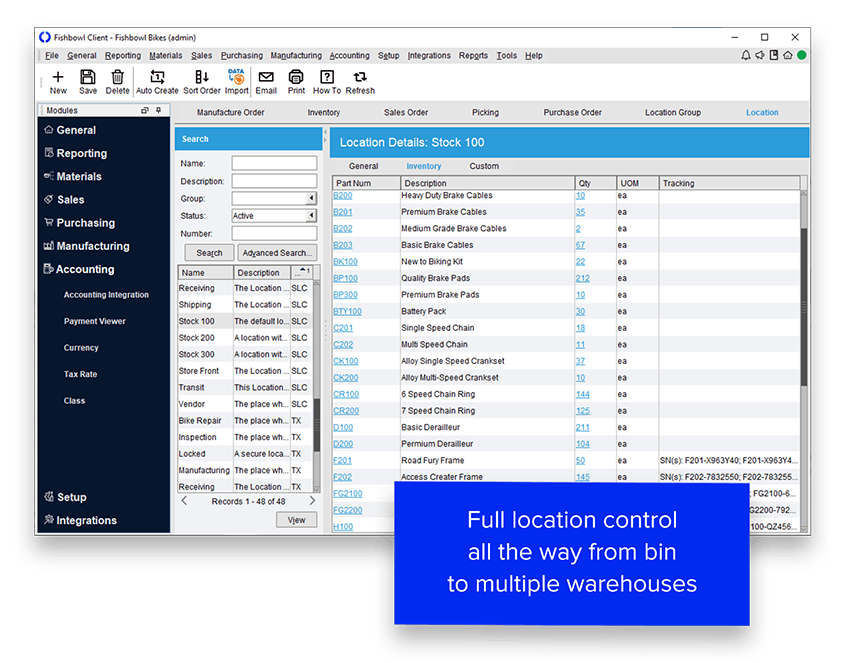Open part number B200 link
Screen dimensions: 850x663
click(343, 196)
